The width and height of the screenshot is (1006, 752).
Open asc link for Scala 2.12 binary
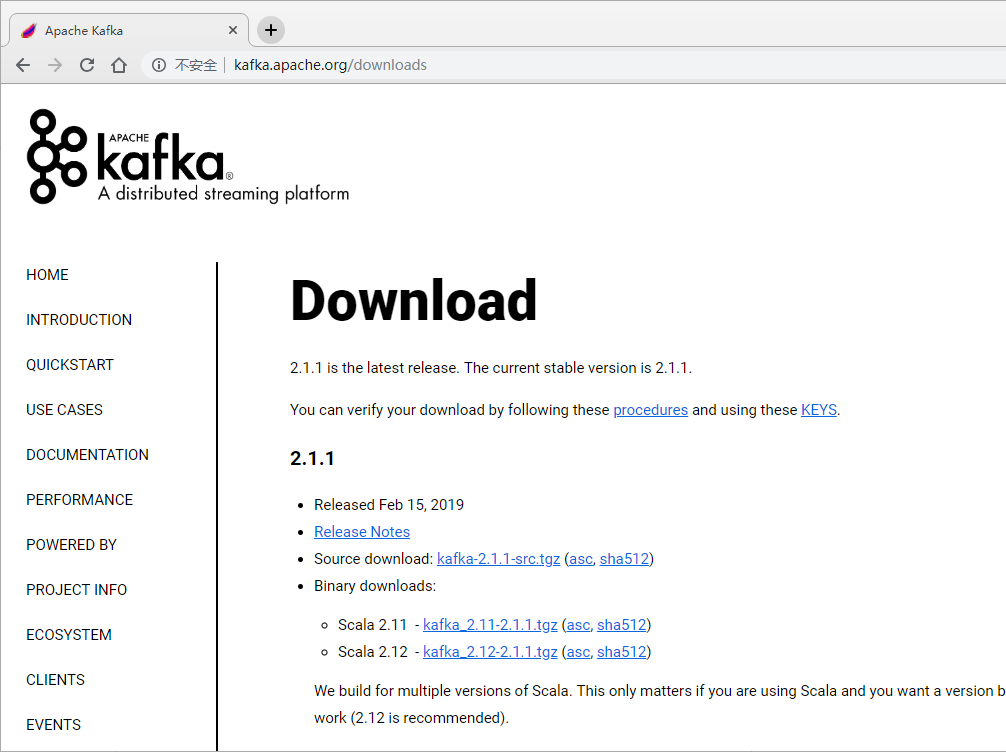[x=578, y=651]
